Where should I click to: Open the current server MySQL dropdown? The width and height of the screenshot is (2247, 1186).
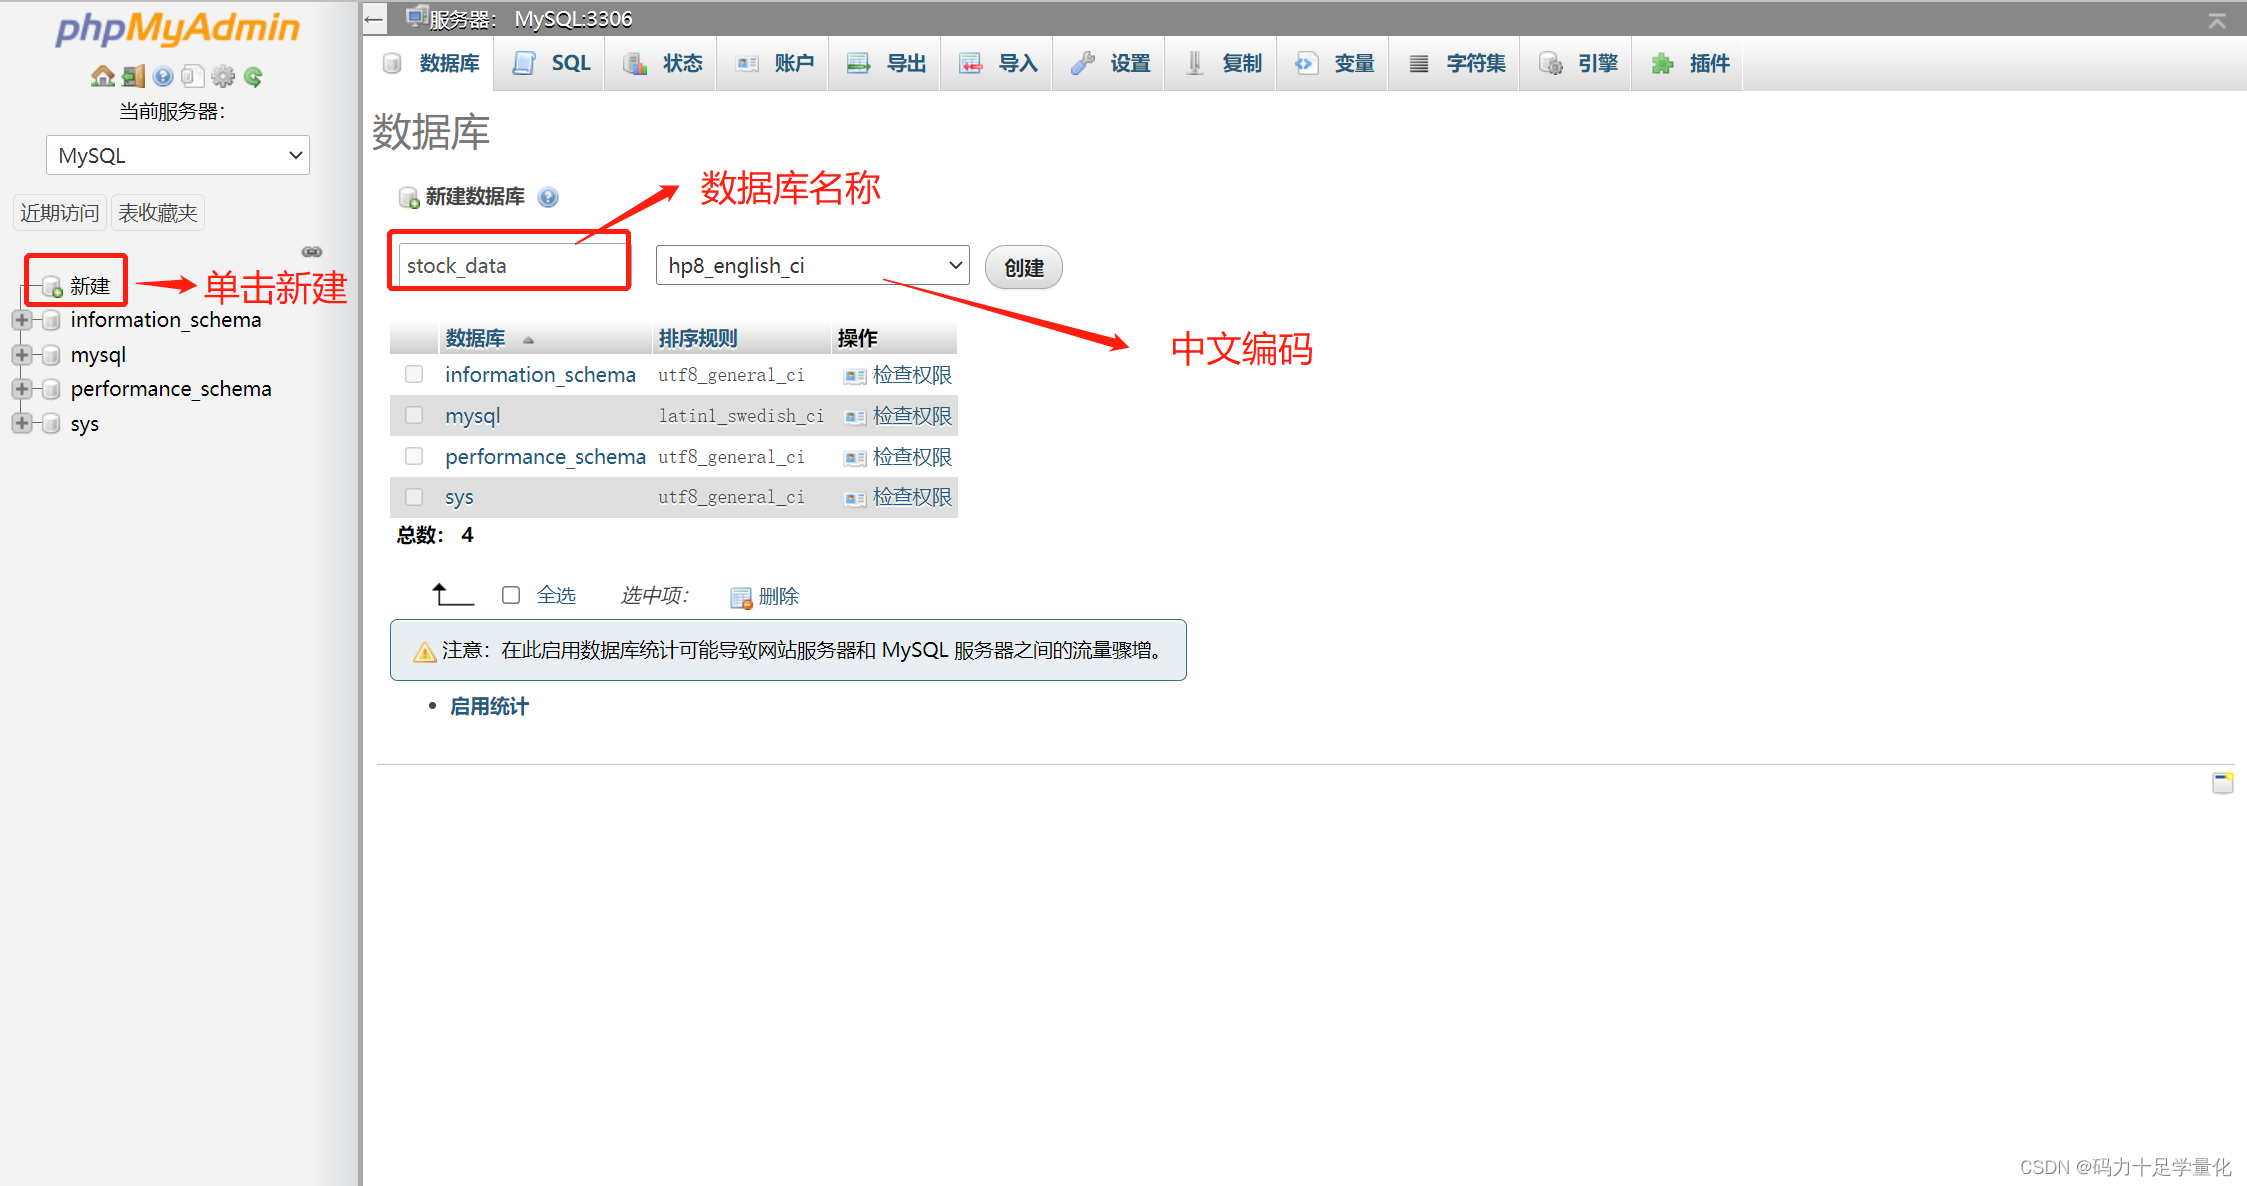tap(178, 155)
